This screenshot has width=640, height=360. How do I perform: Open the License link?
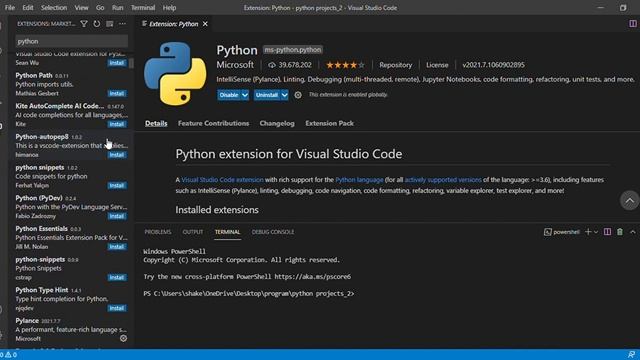[x=437, y=65]
